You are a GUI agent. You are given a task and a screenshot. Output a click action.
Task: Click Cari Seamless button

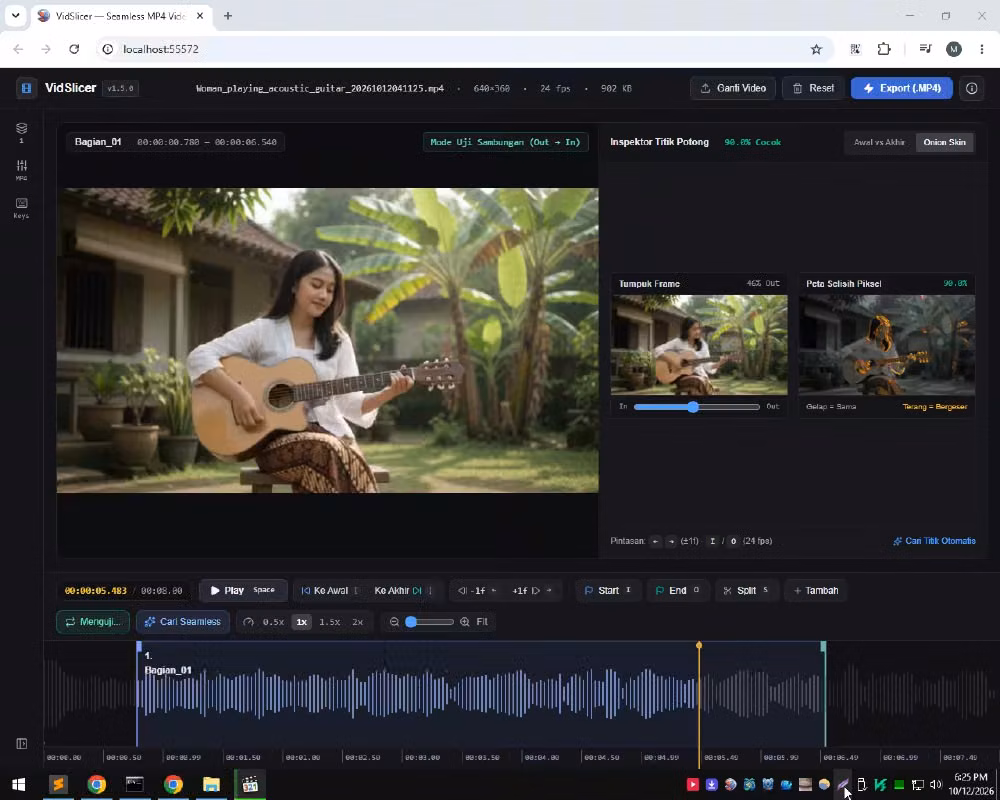(183, 621)
